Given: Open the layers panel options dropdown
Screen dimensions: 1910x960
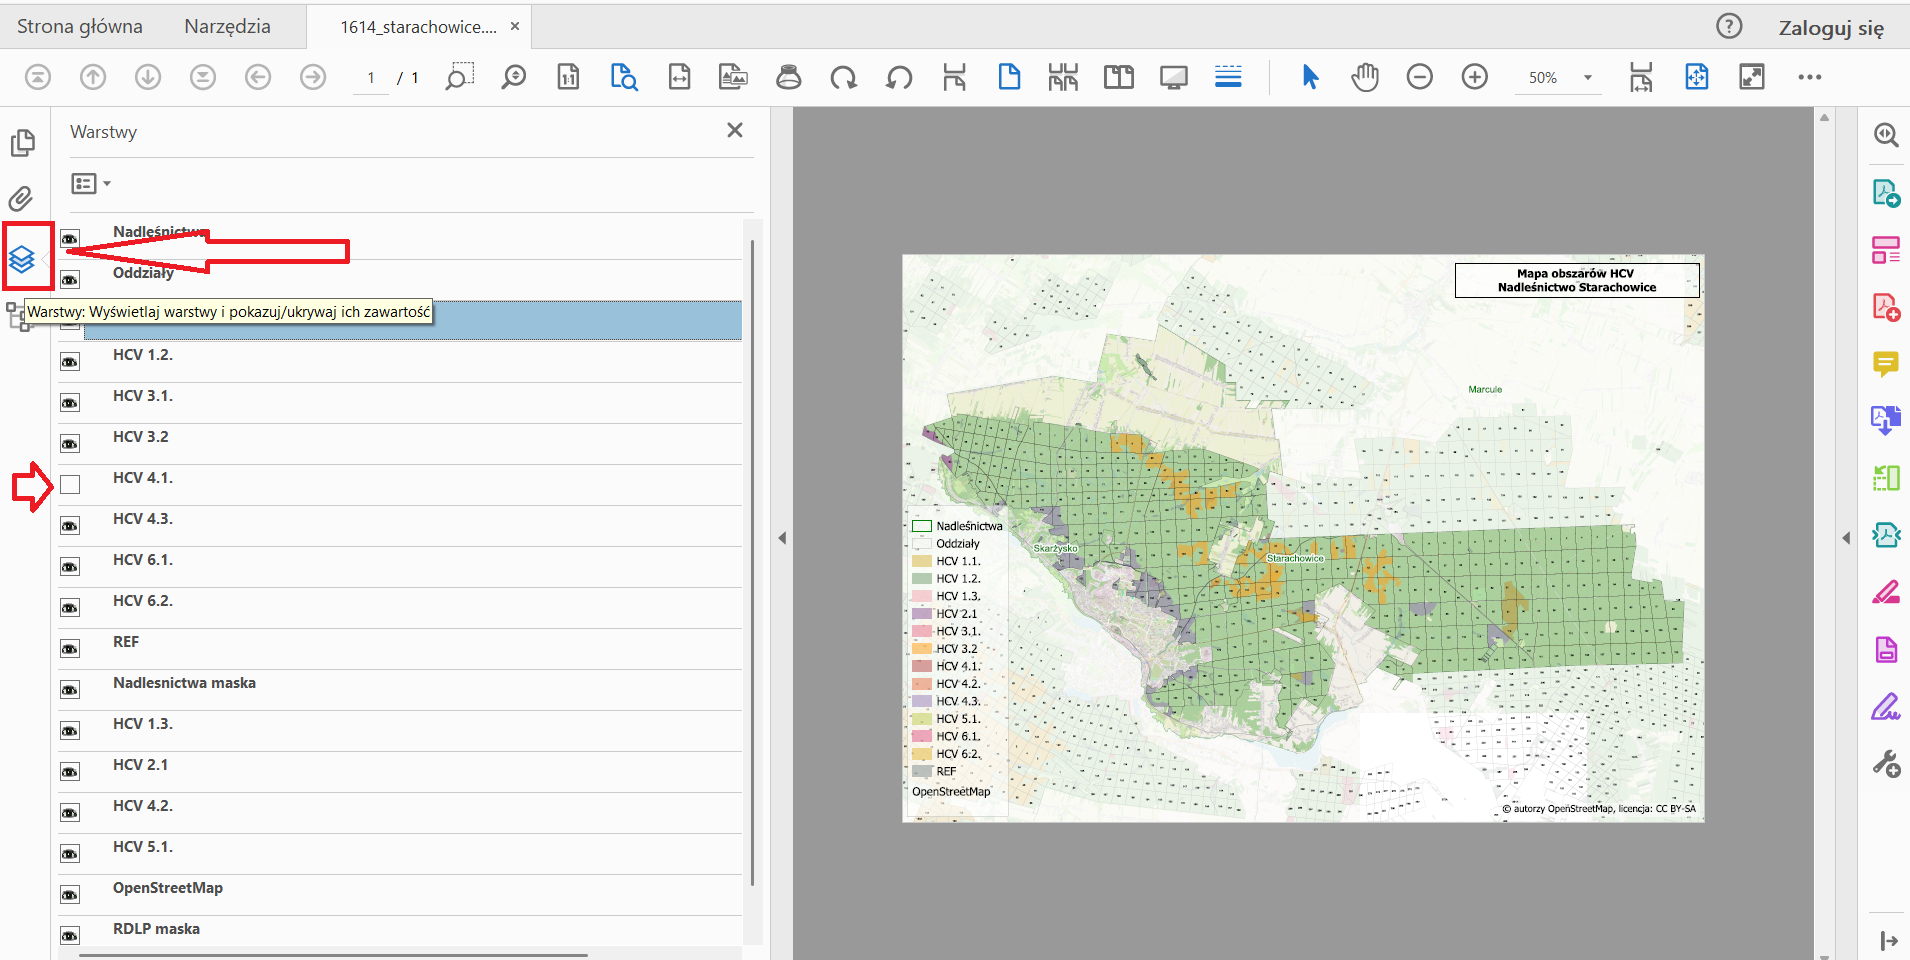Looking at the screenshot, I should 91,184.
